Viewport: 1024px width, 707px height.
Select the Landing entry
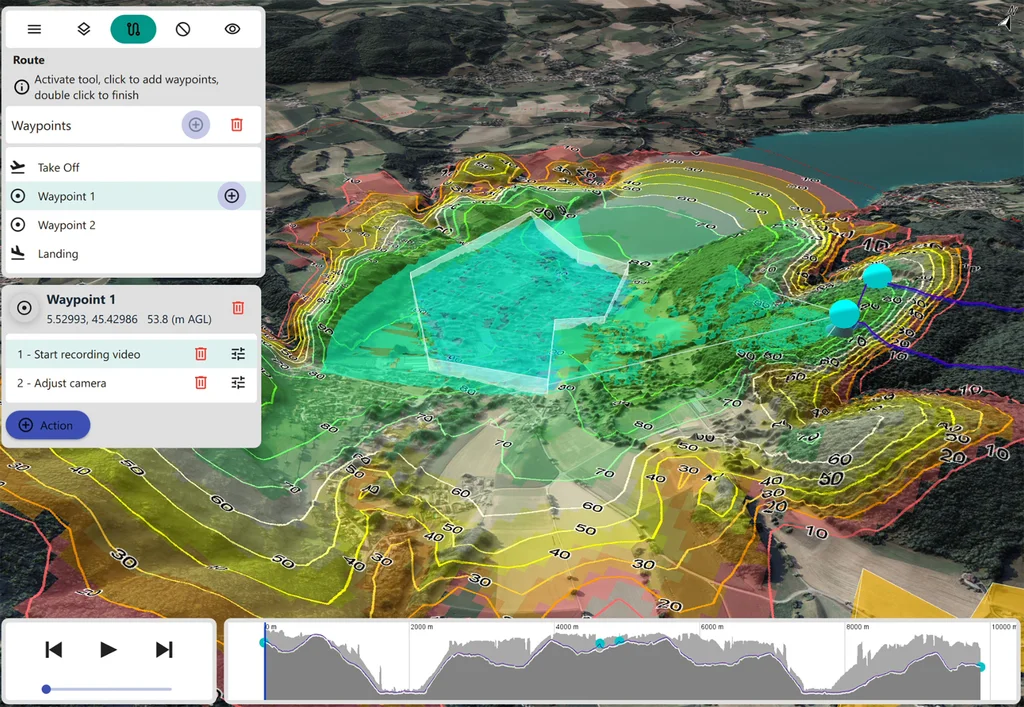tap(55, 254)
